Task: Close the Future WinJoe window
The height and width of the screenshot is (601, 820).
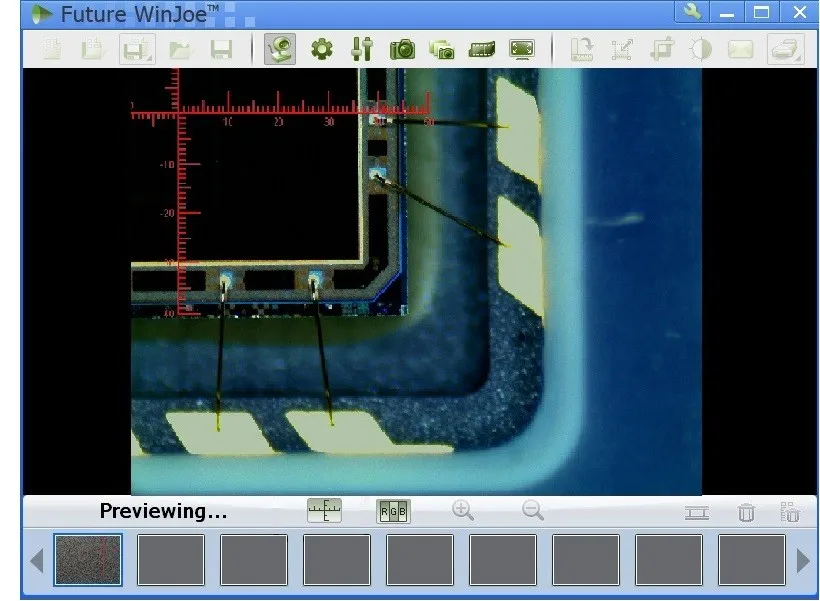Action: pos(800,12)
